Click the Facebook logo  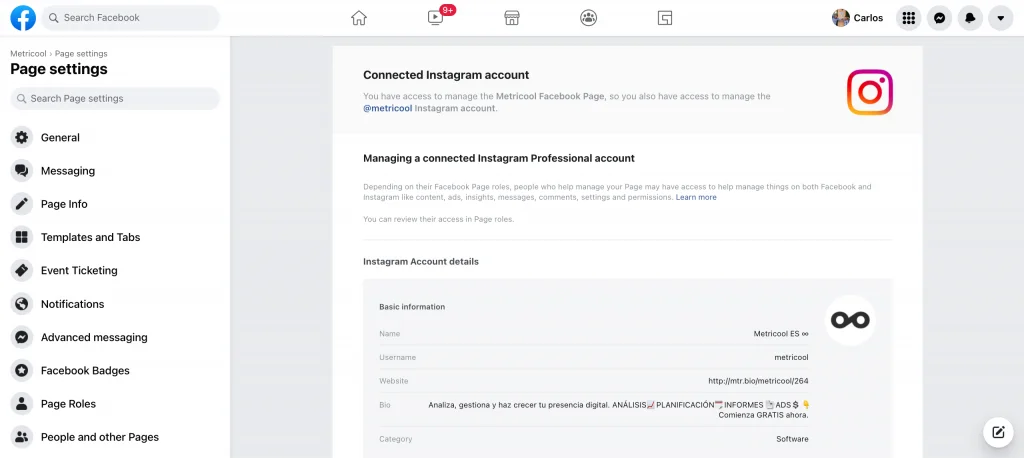24,18
